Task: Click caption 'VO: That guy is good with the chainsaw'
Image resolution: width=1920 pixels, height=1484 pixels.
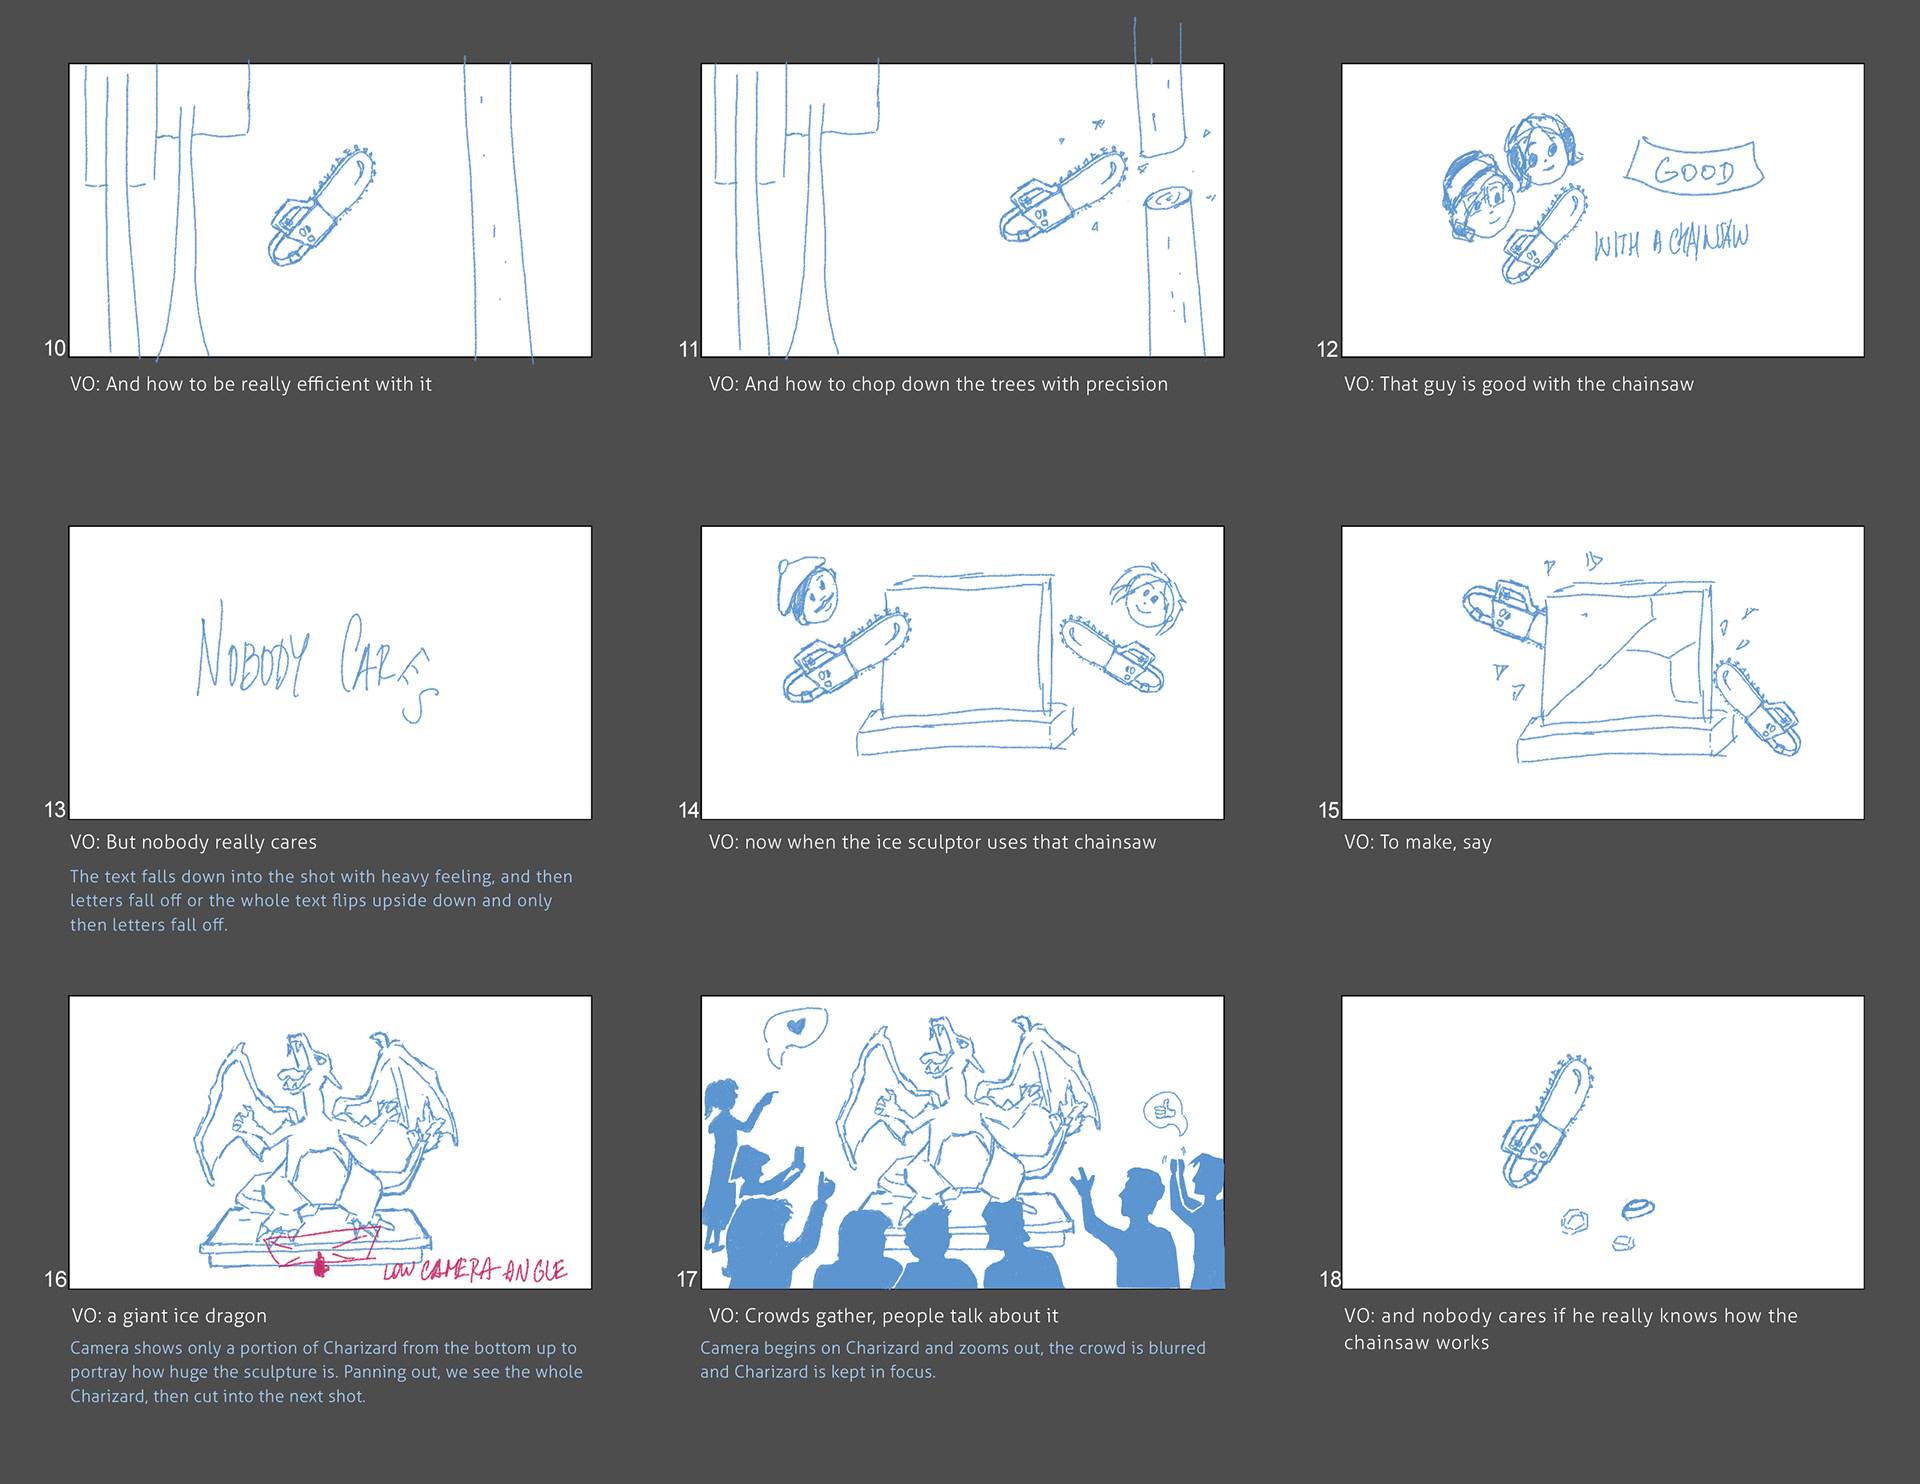Action: pos(1518,384)
